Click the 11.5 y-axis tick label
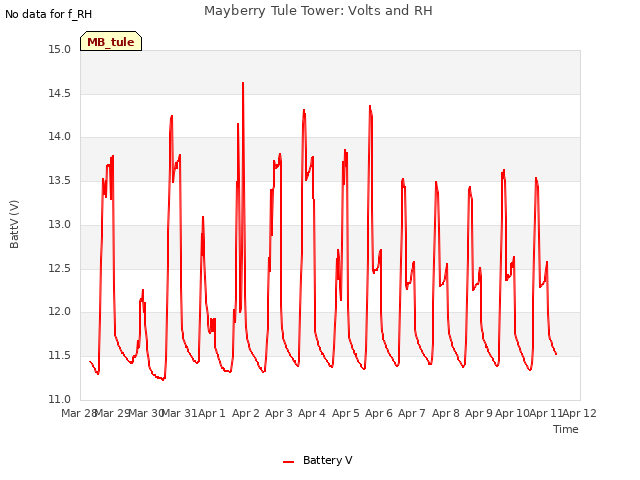Image resolution: width=640 pixels, height=480 pixels. 60,356
